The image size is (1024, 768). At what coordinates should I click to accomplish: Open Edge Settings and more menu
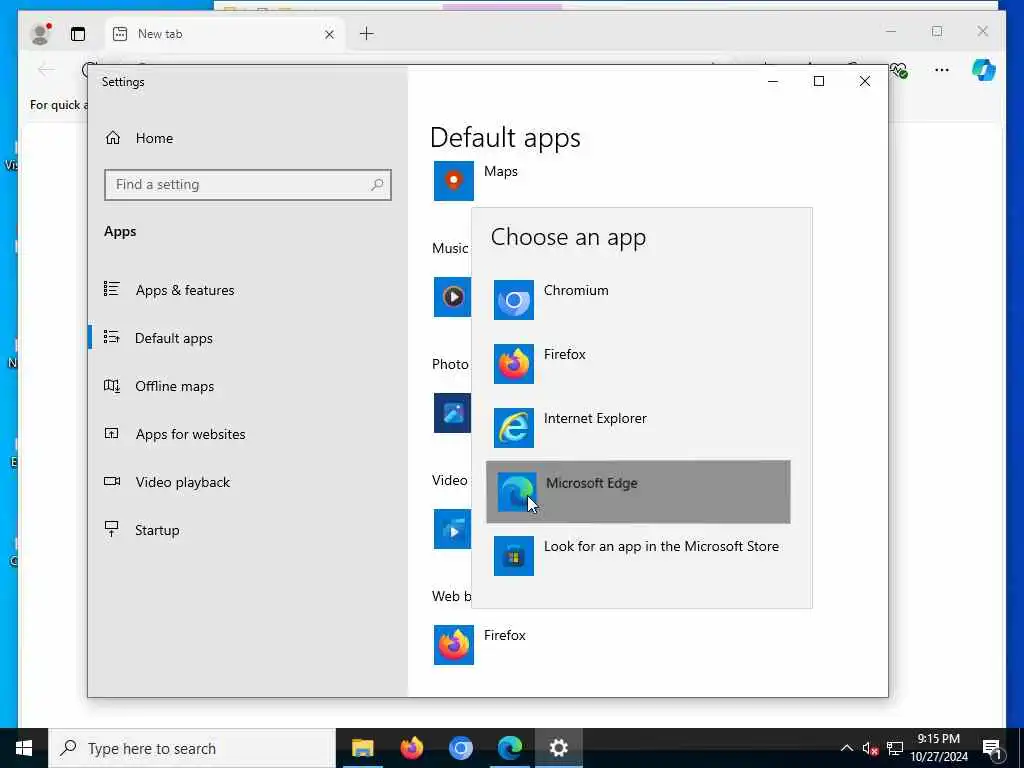(942, 70)
